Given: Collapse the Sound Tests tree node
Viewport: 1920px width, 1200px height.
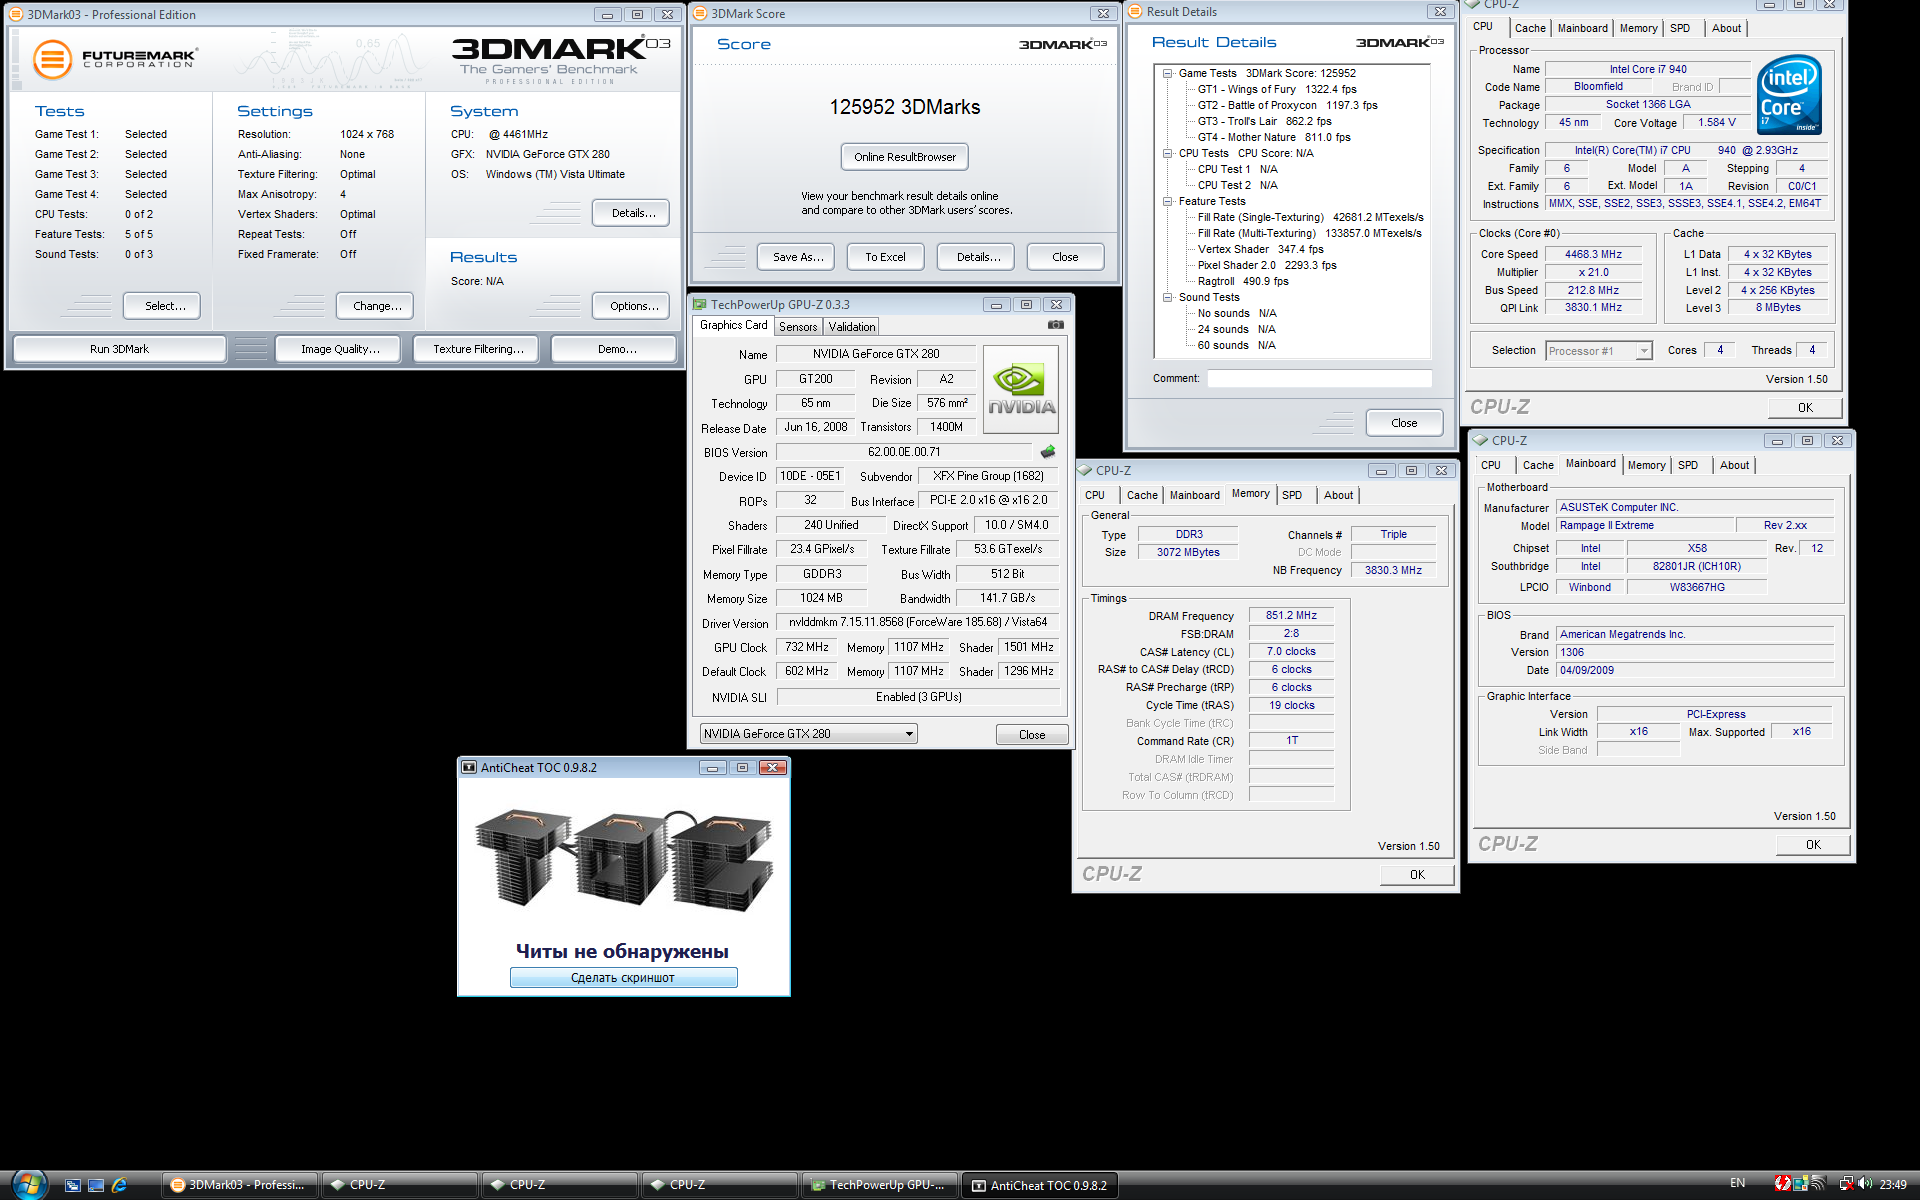Looking at the screenshot, I should pos(1167,297).
